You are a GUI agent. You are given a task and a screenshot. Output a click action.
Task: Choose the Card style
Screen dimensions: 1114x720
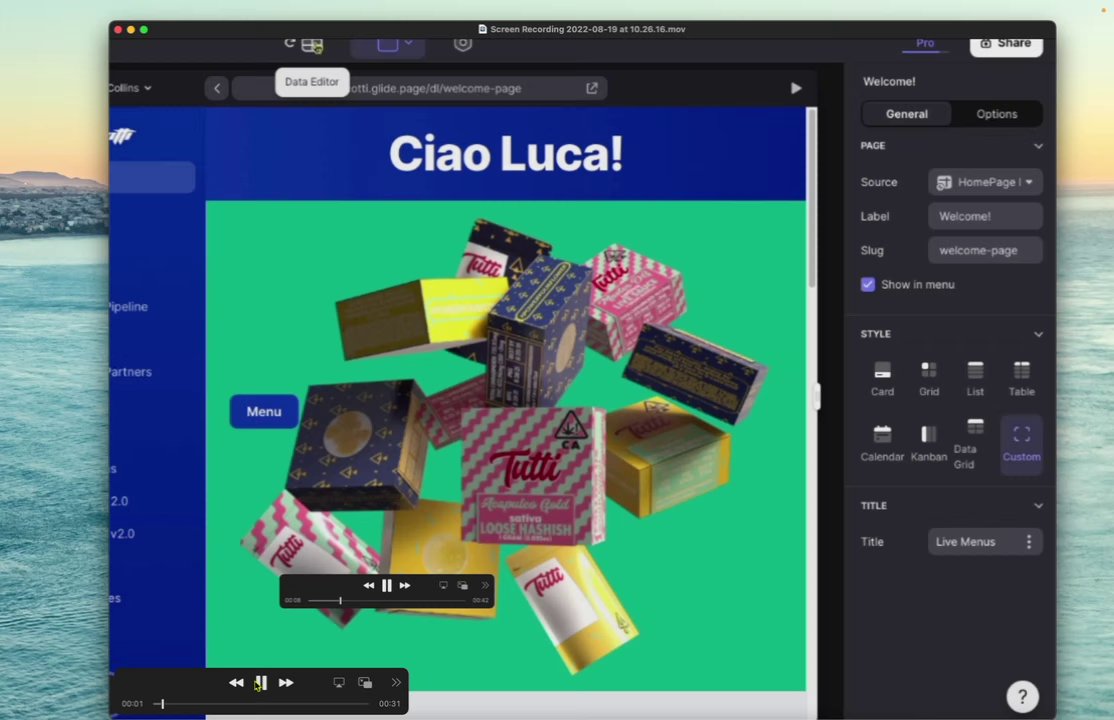[882, 378]
